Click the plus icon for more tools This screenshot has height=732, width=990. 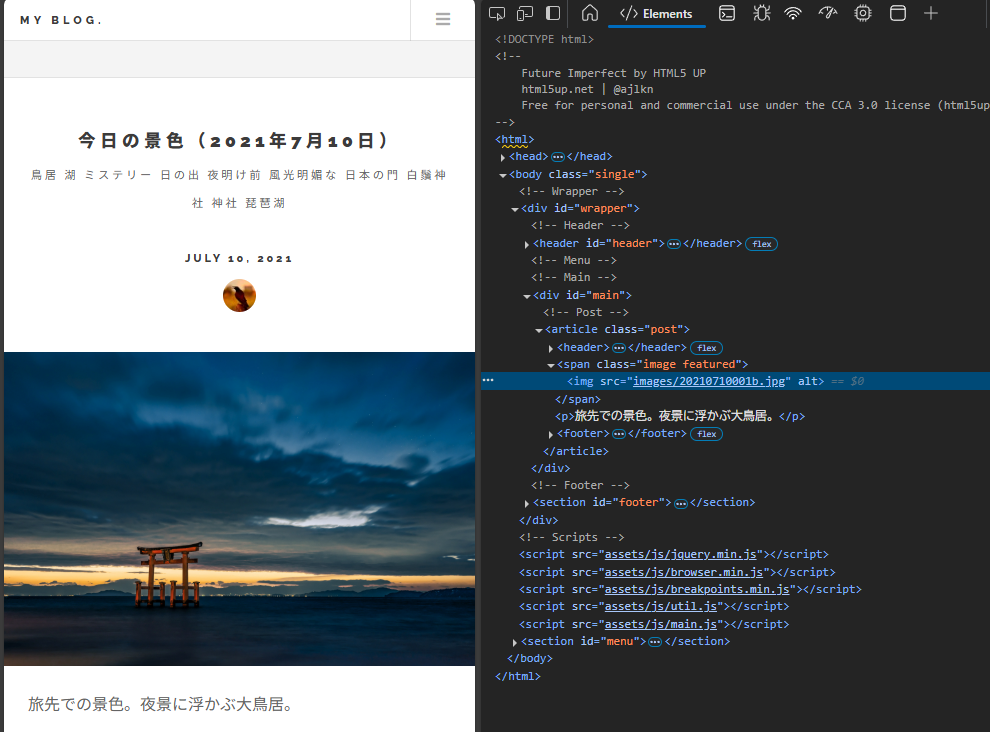click(931, 13)
